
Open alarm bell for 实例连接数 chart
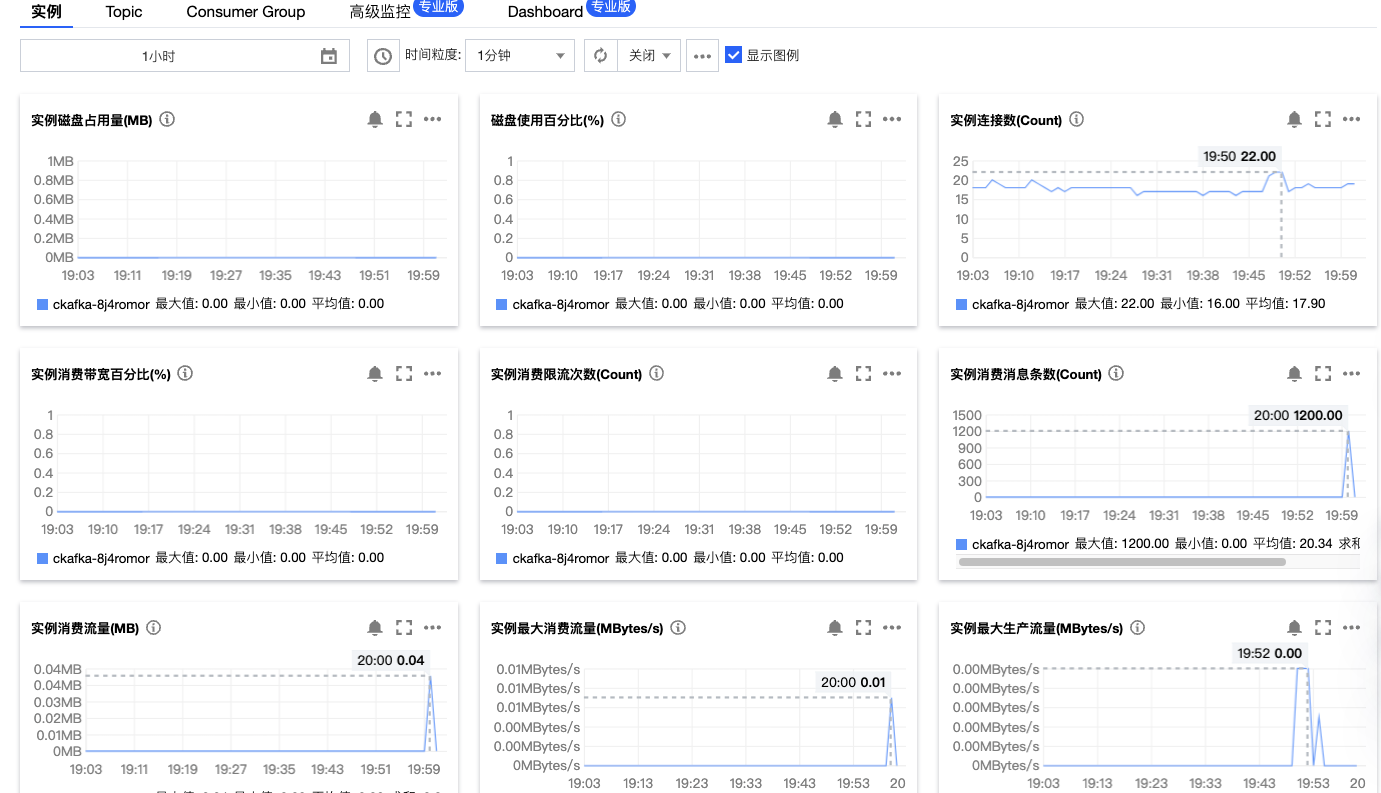point(1294,119)
